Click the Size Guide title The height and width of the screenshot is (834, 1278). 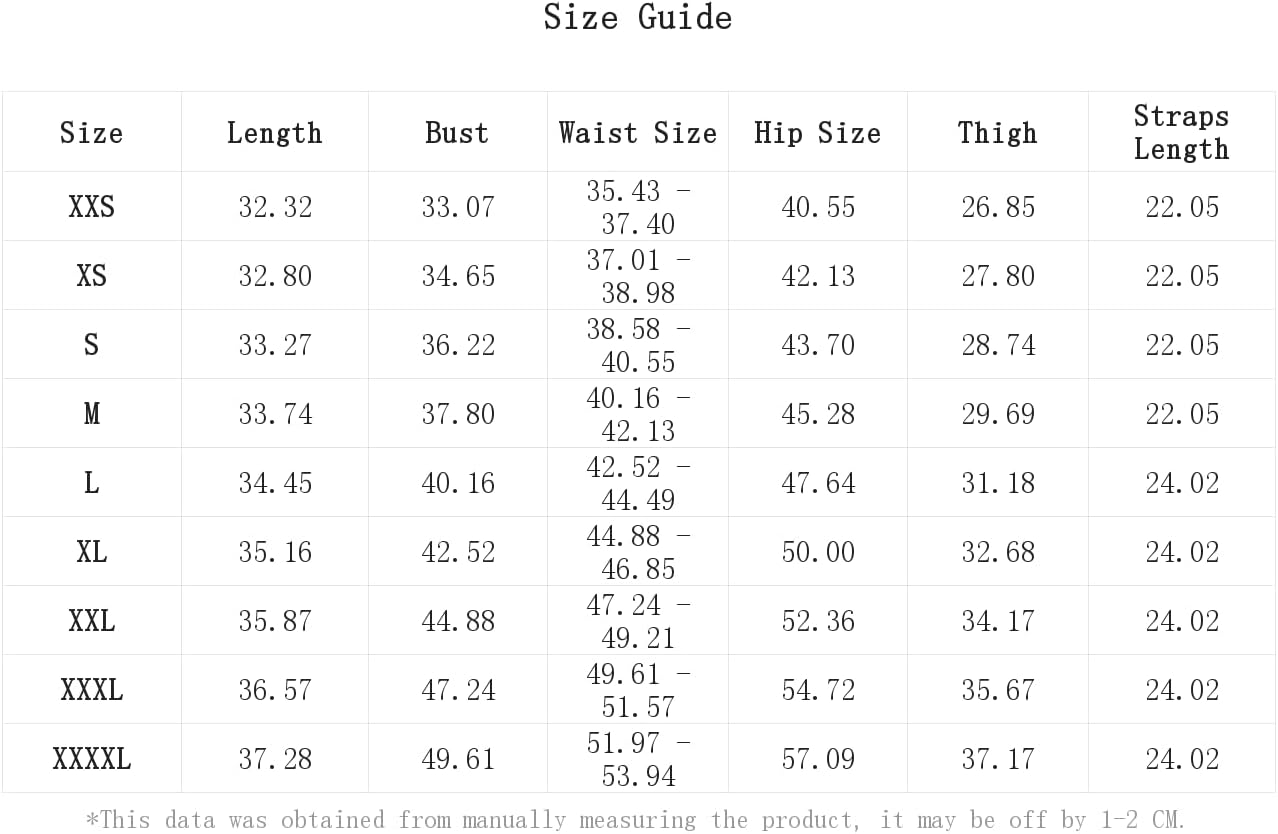pos(638,18)
